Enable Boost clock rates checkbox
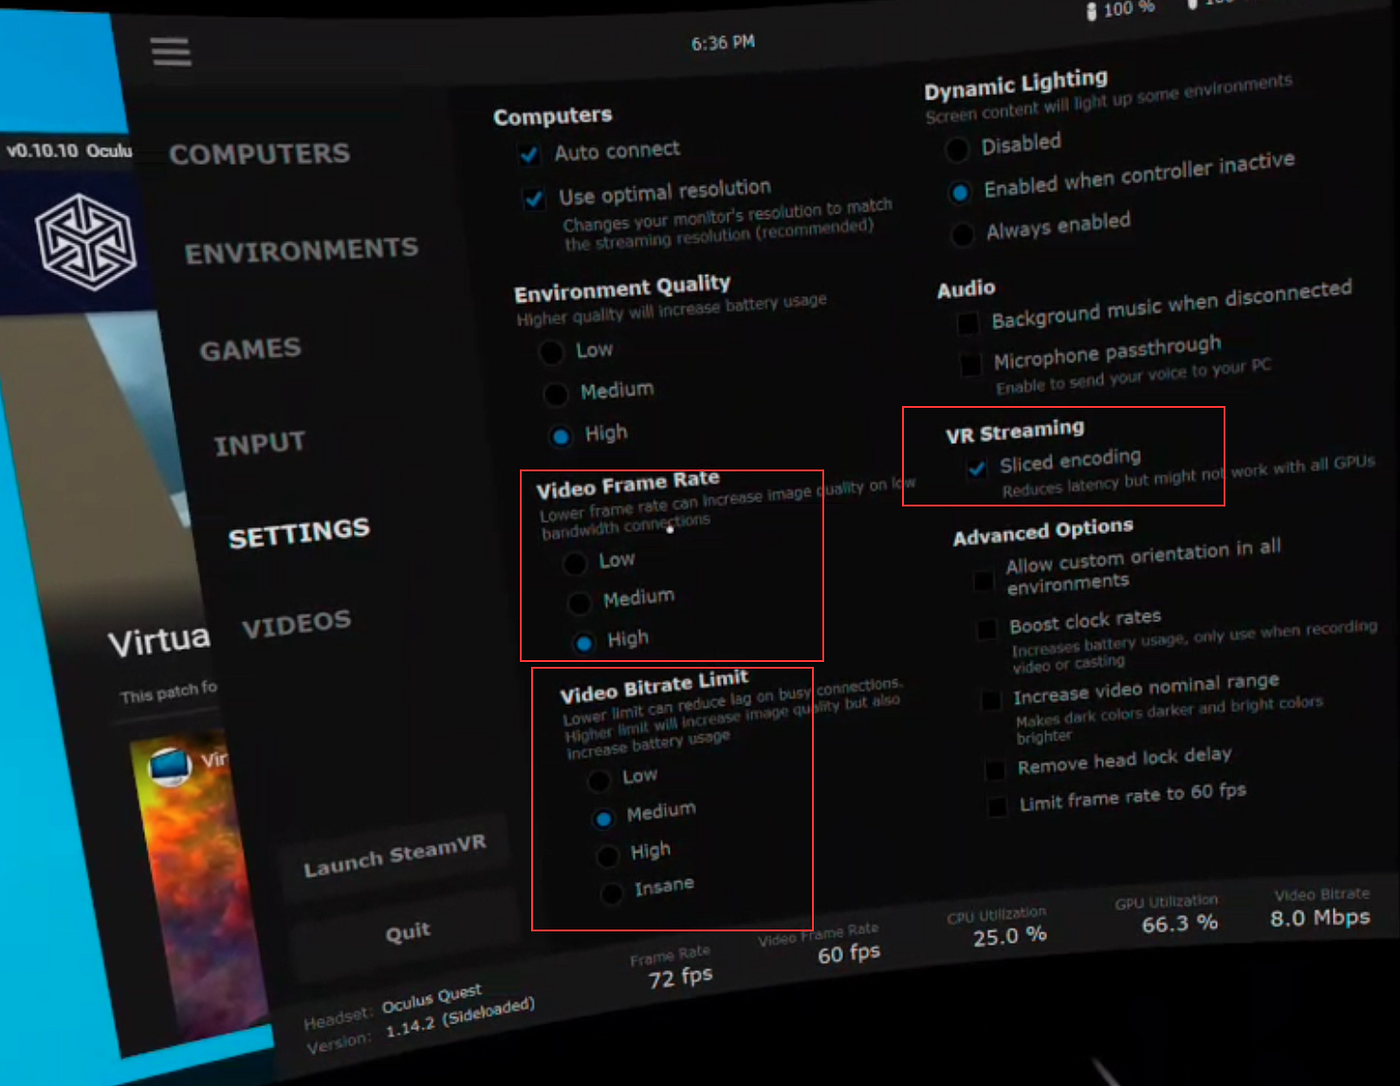Image resolution: width=1400 pixels, height=1086 pixels. pyautogui.click(x=987, y=629)
